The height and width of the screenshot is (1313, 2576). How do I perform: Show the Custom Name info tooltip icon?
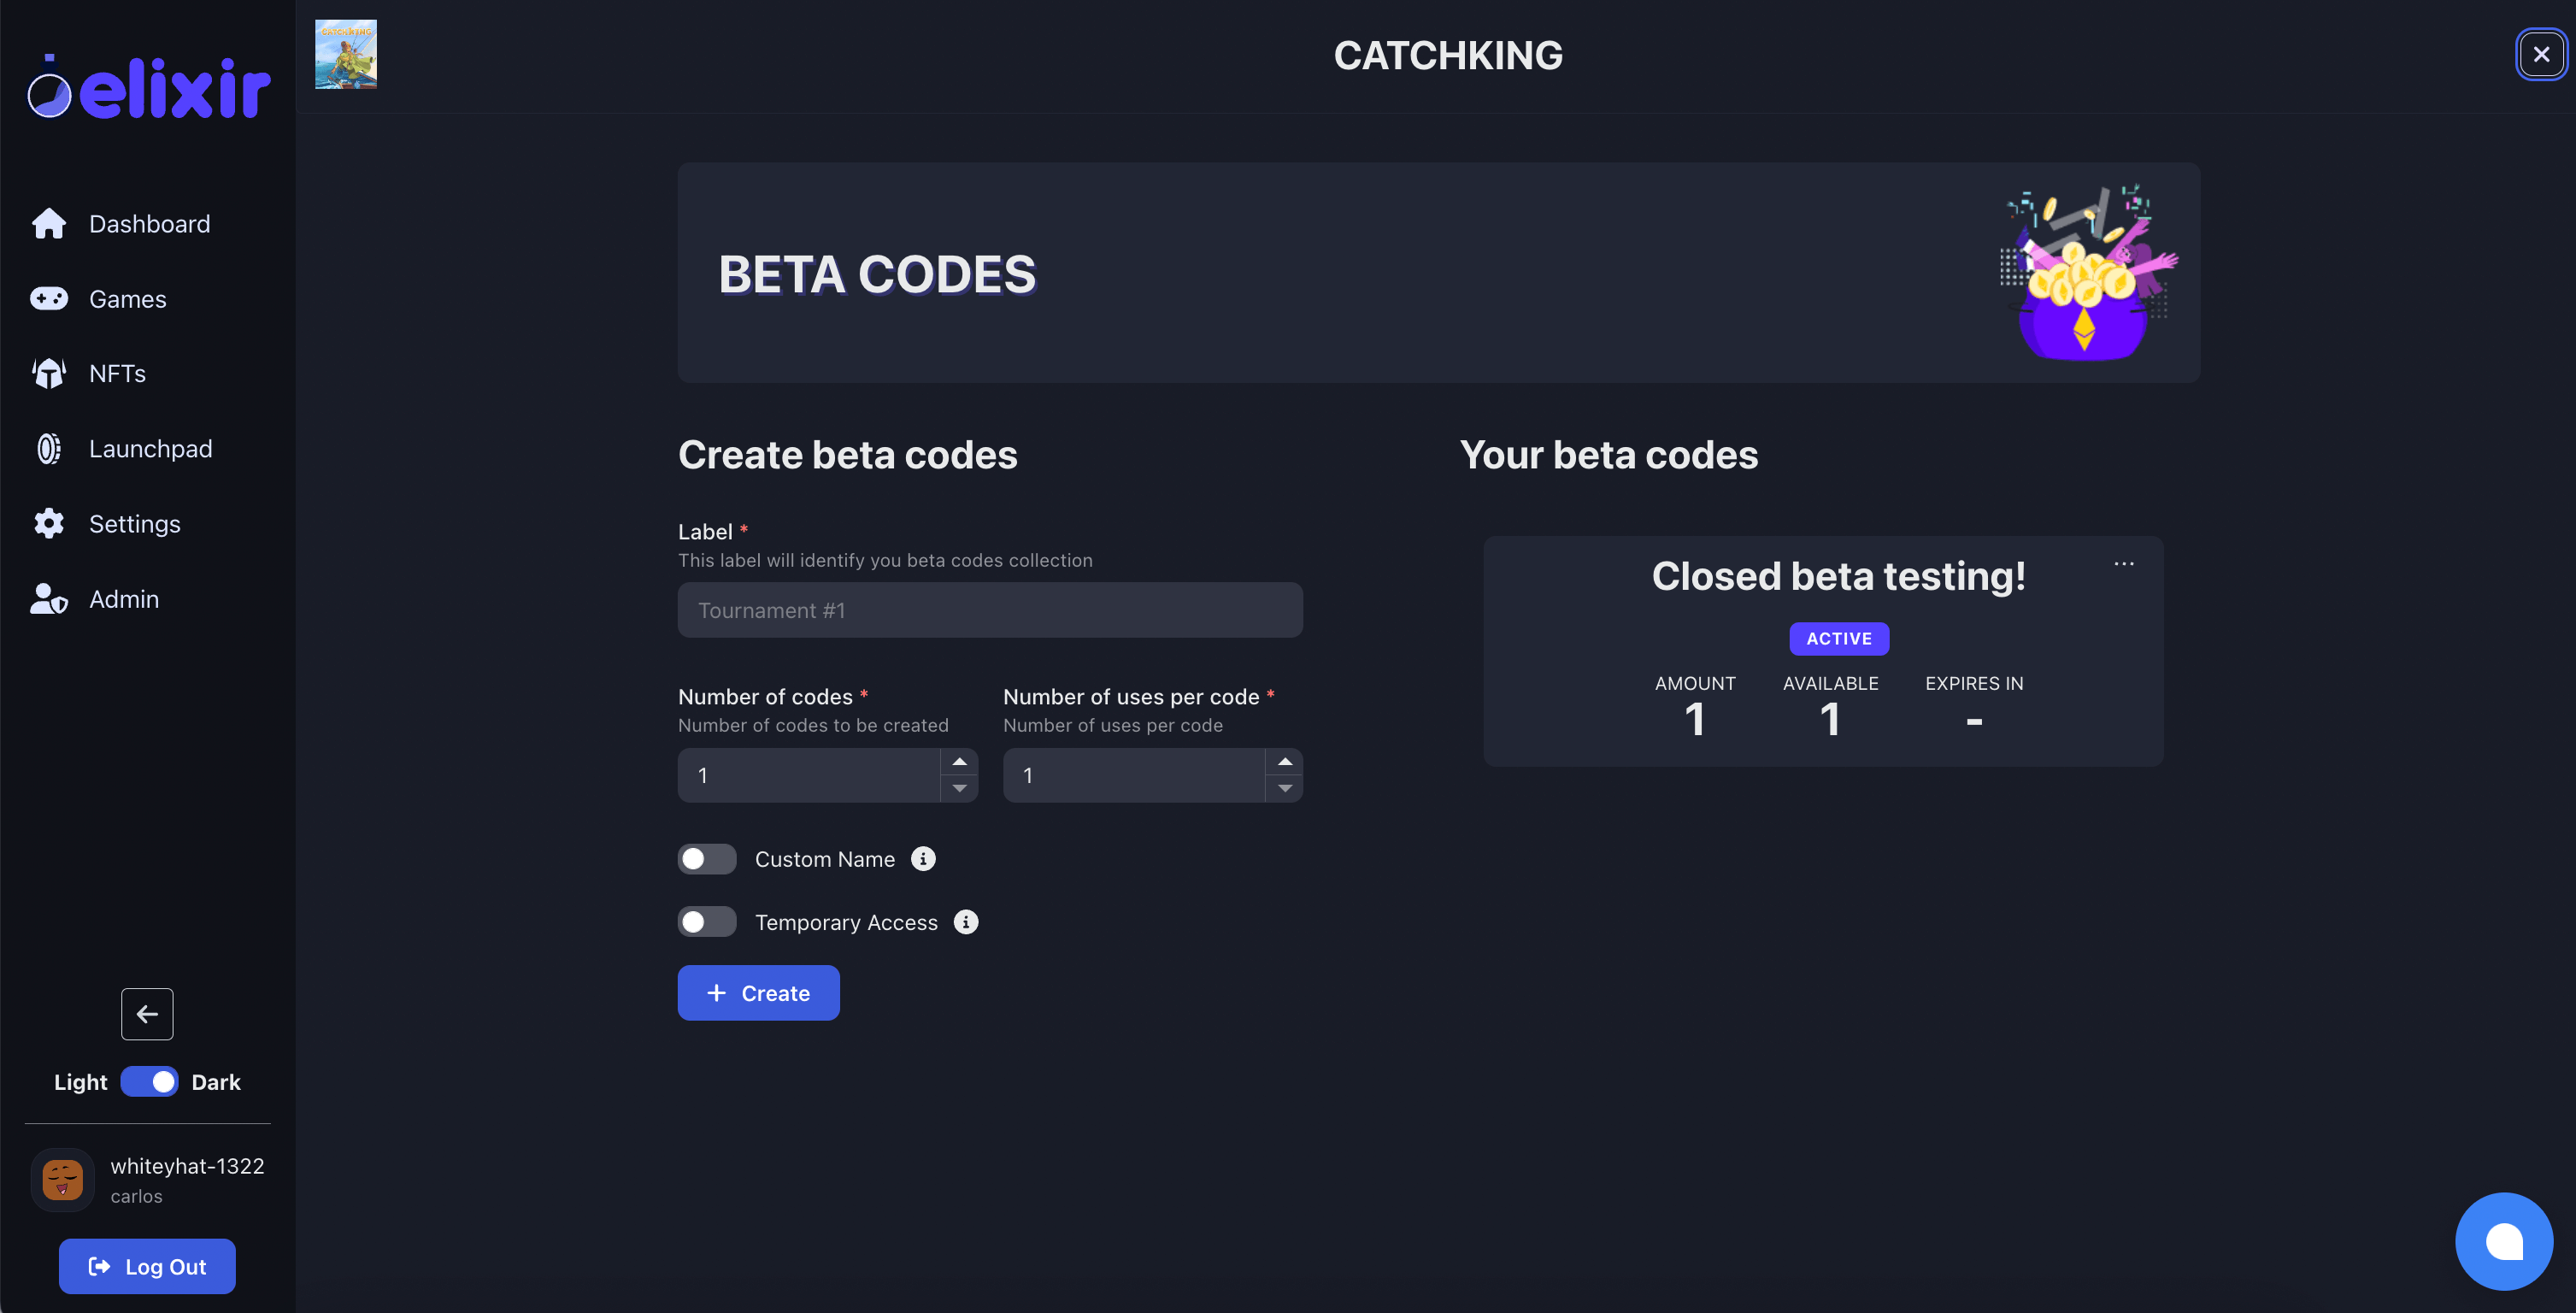point(923,859)
